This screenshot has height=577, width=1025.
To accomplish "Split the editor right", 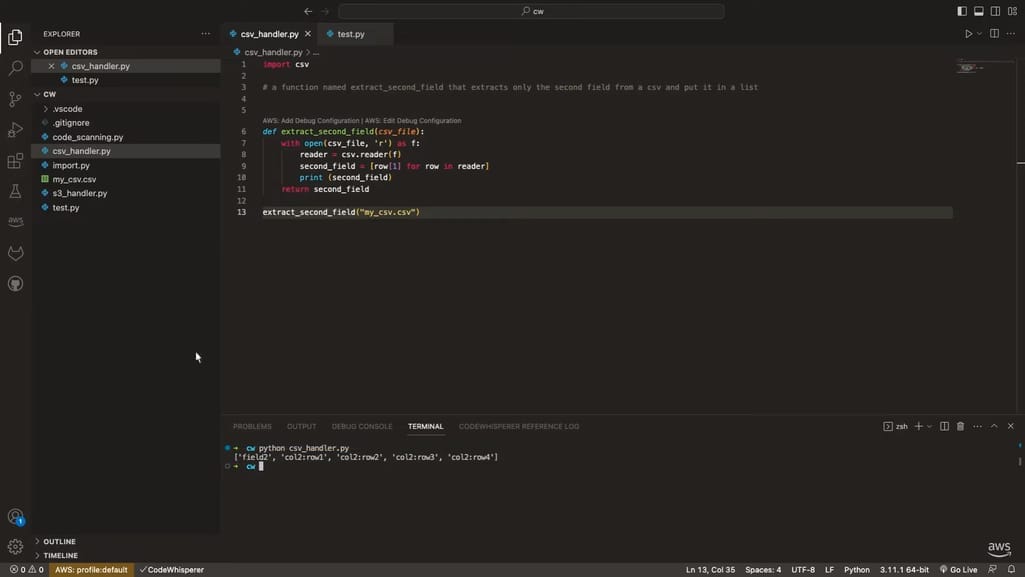I will (x=994, y=34).
